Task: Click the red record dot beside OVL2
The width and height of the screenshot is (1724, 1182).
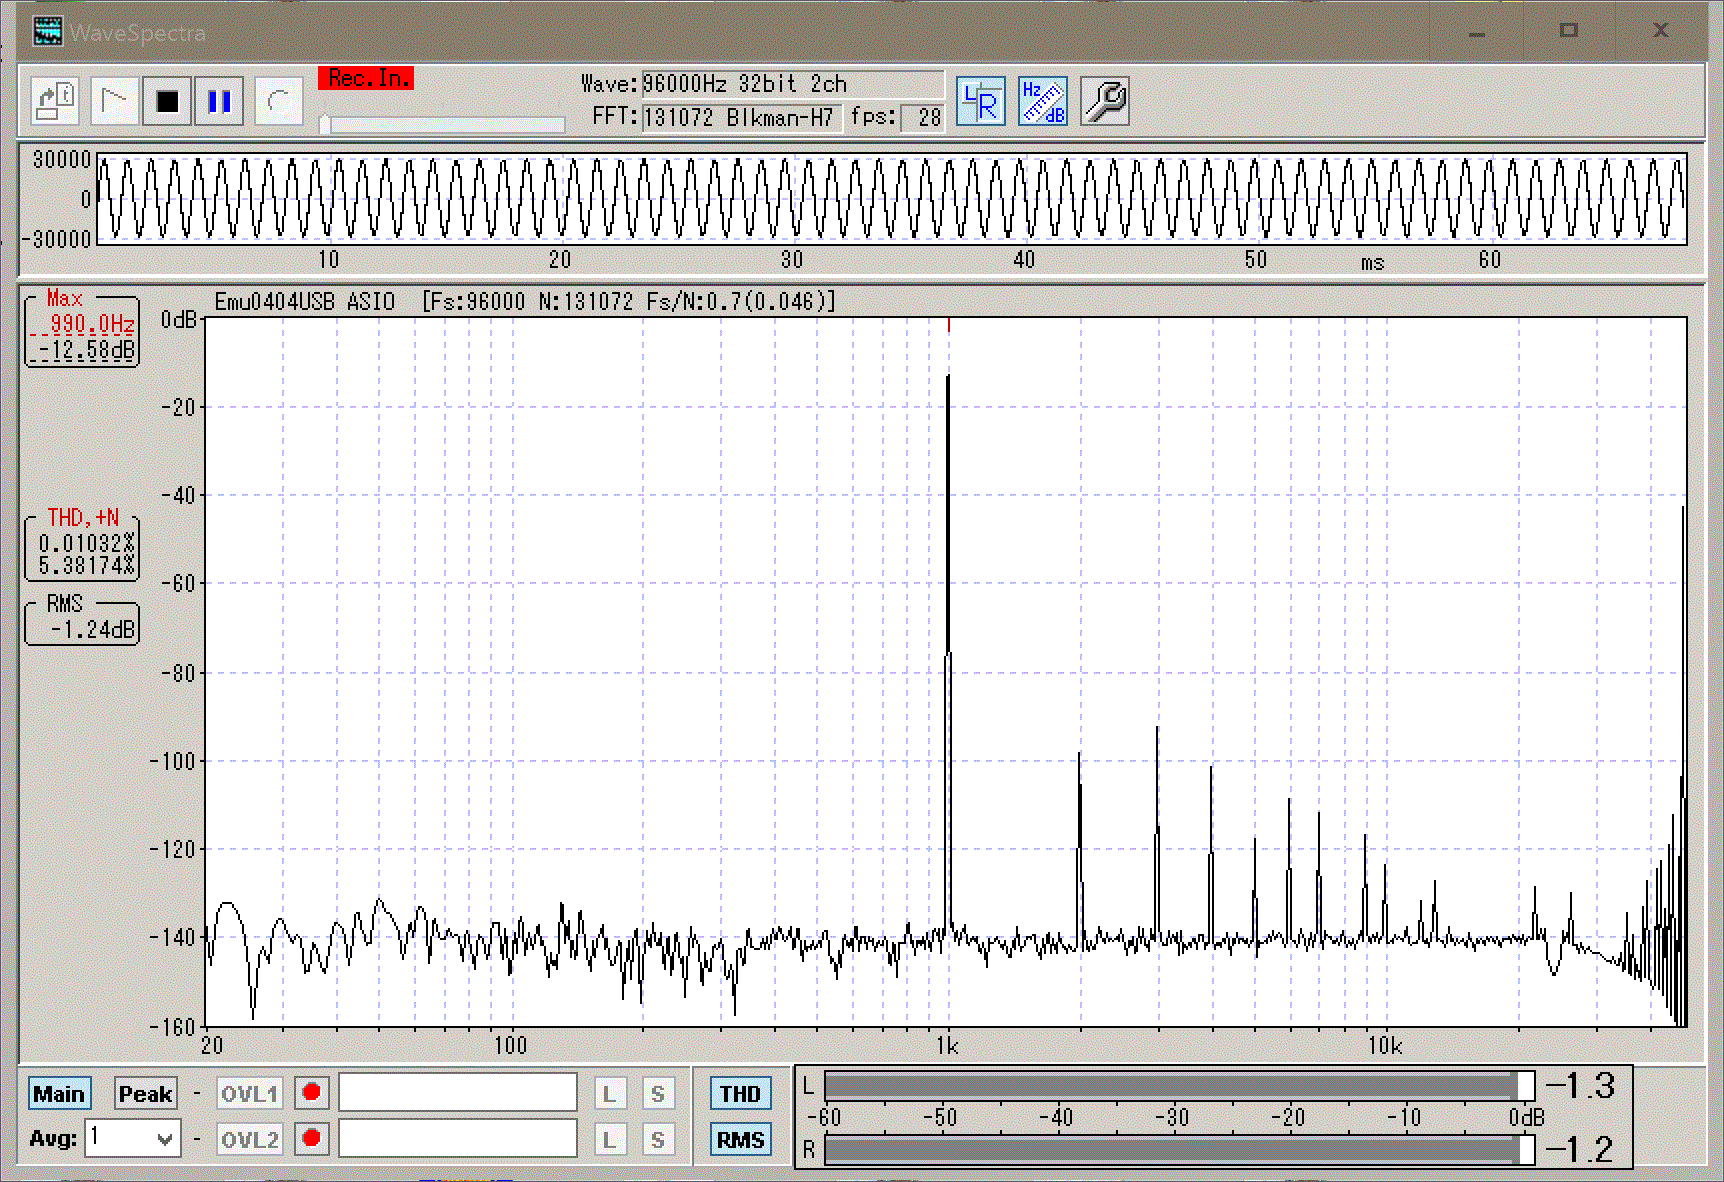Action: (311, 1138)
